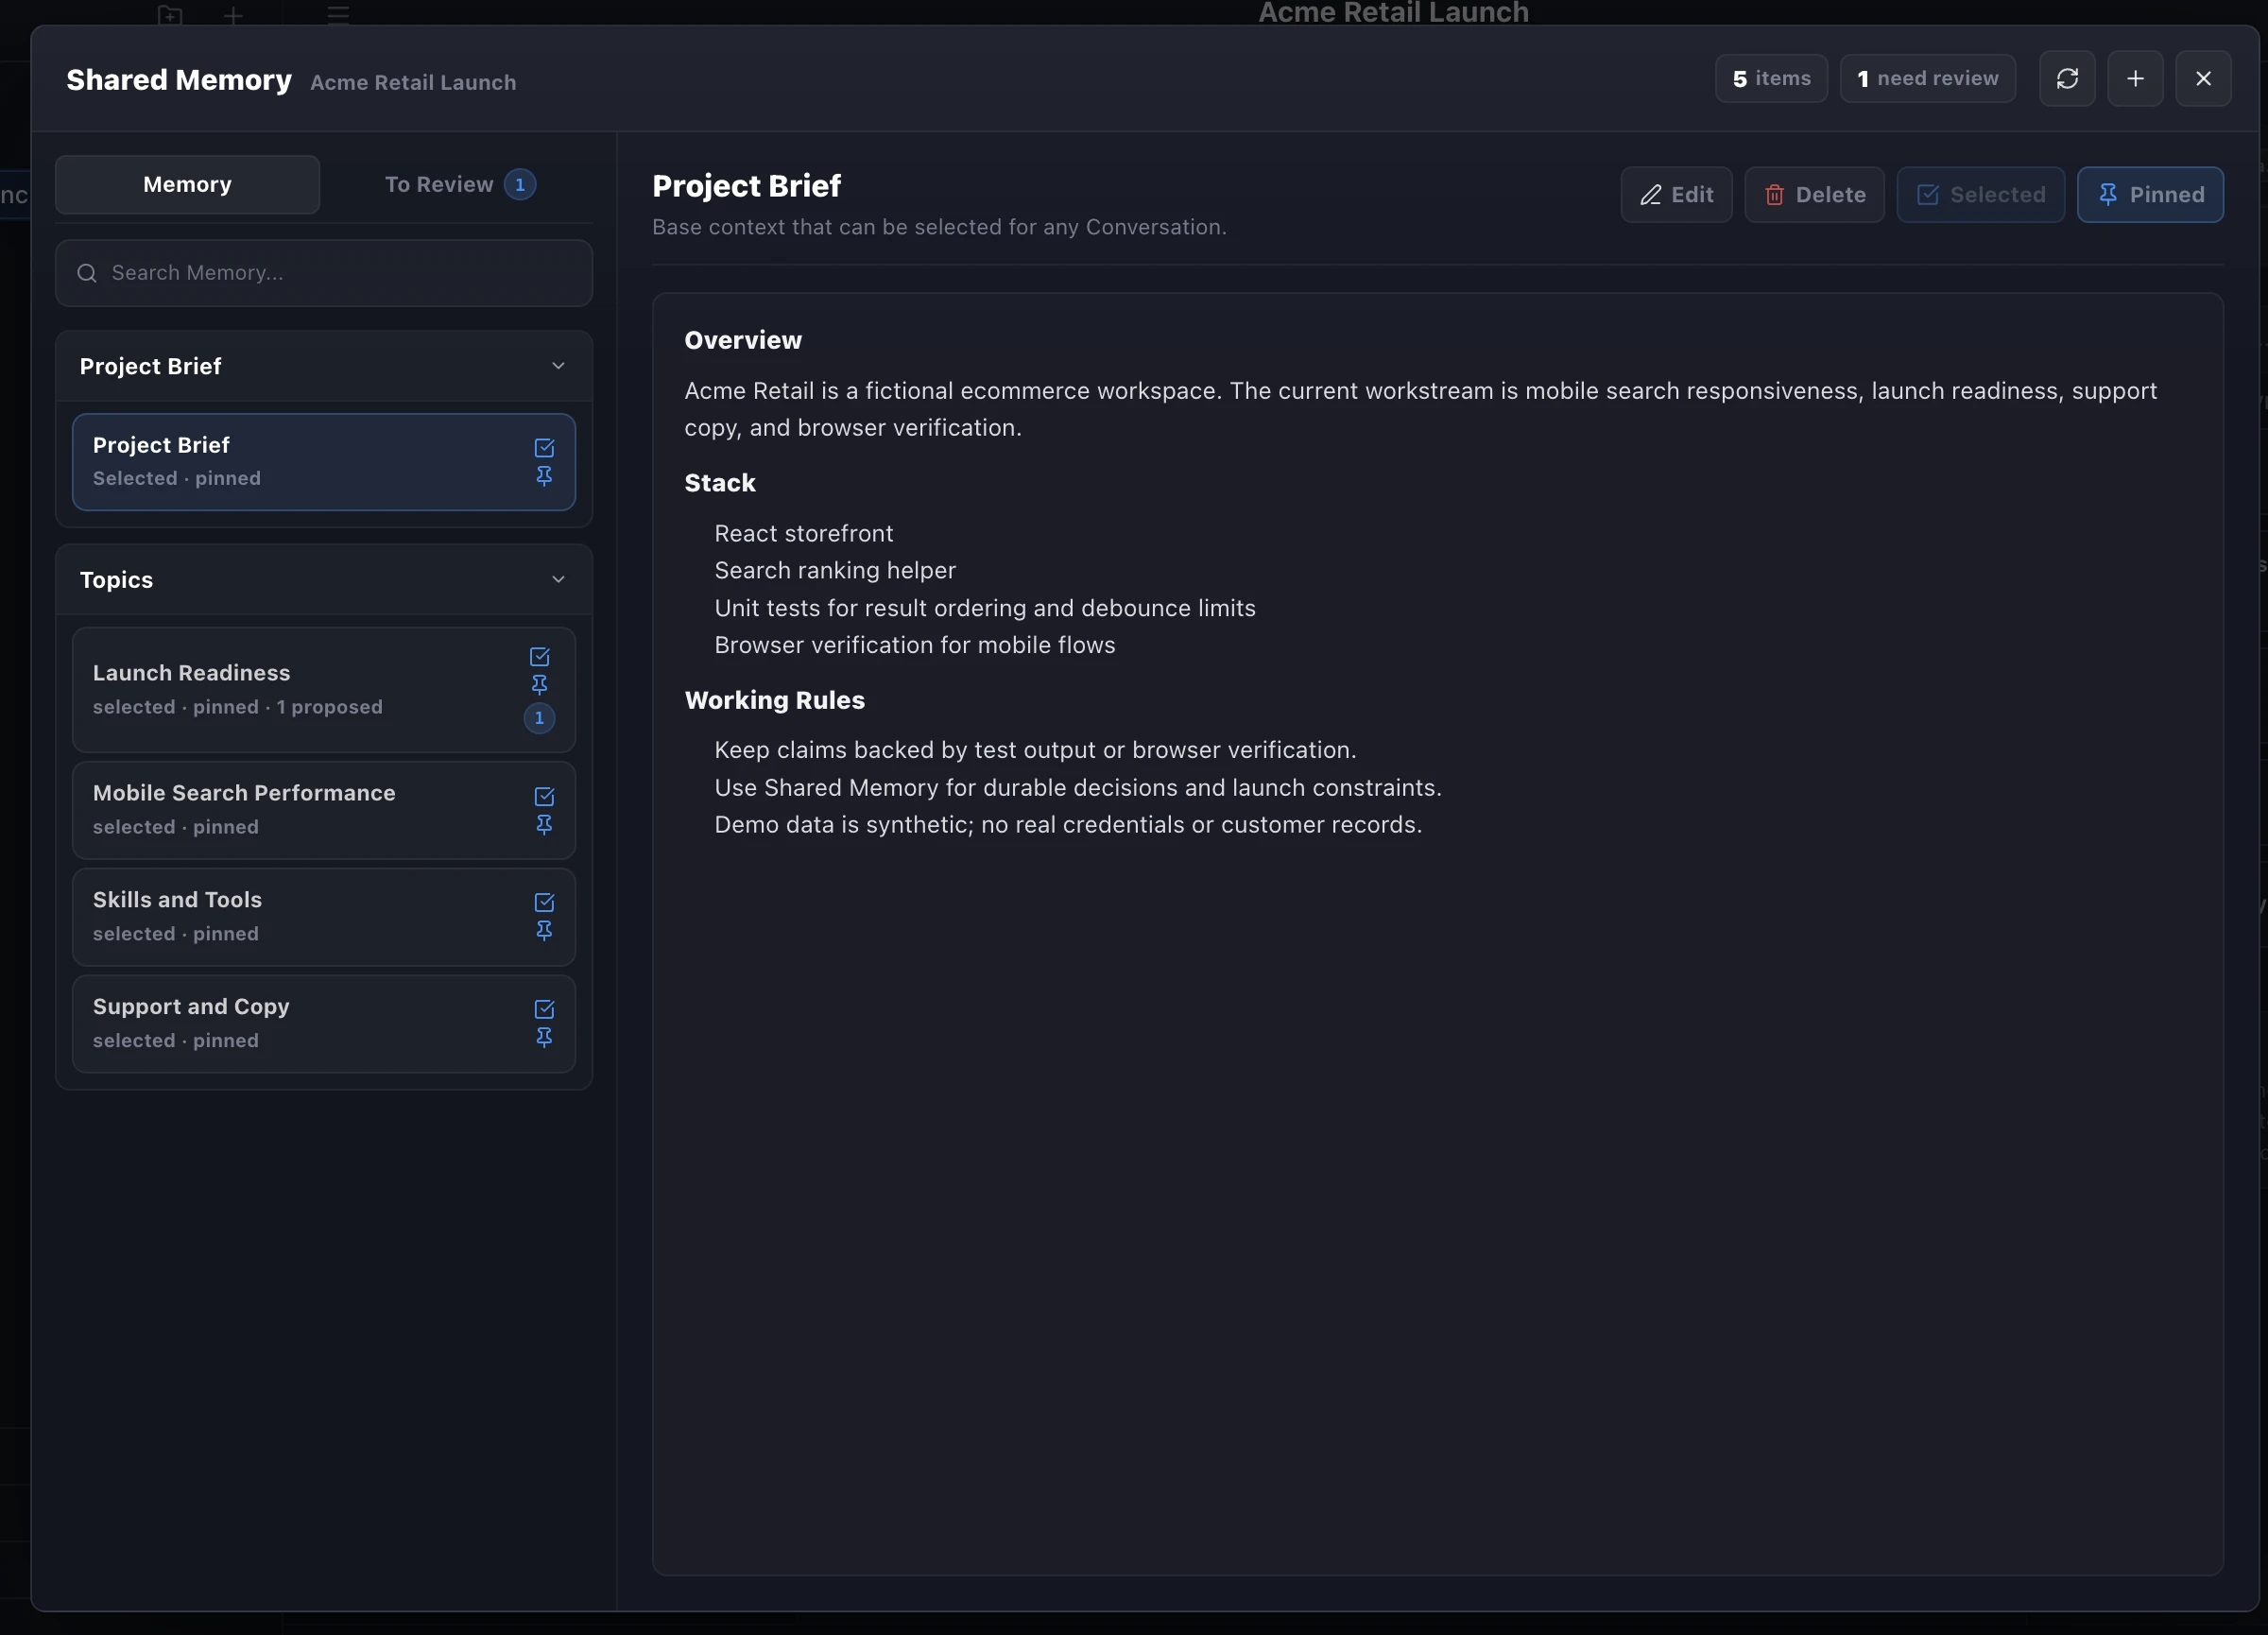This screenshot has width=2268, height=1635.
Task: Focus the Search Memory input field
Action: coord(324,273)
